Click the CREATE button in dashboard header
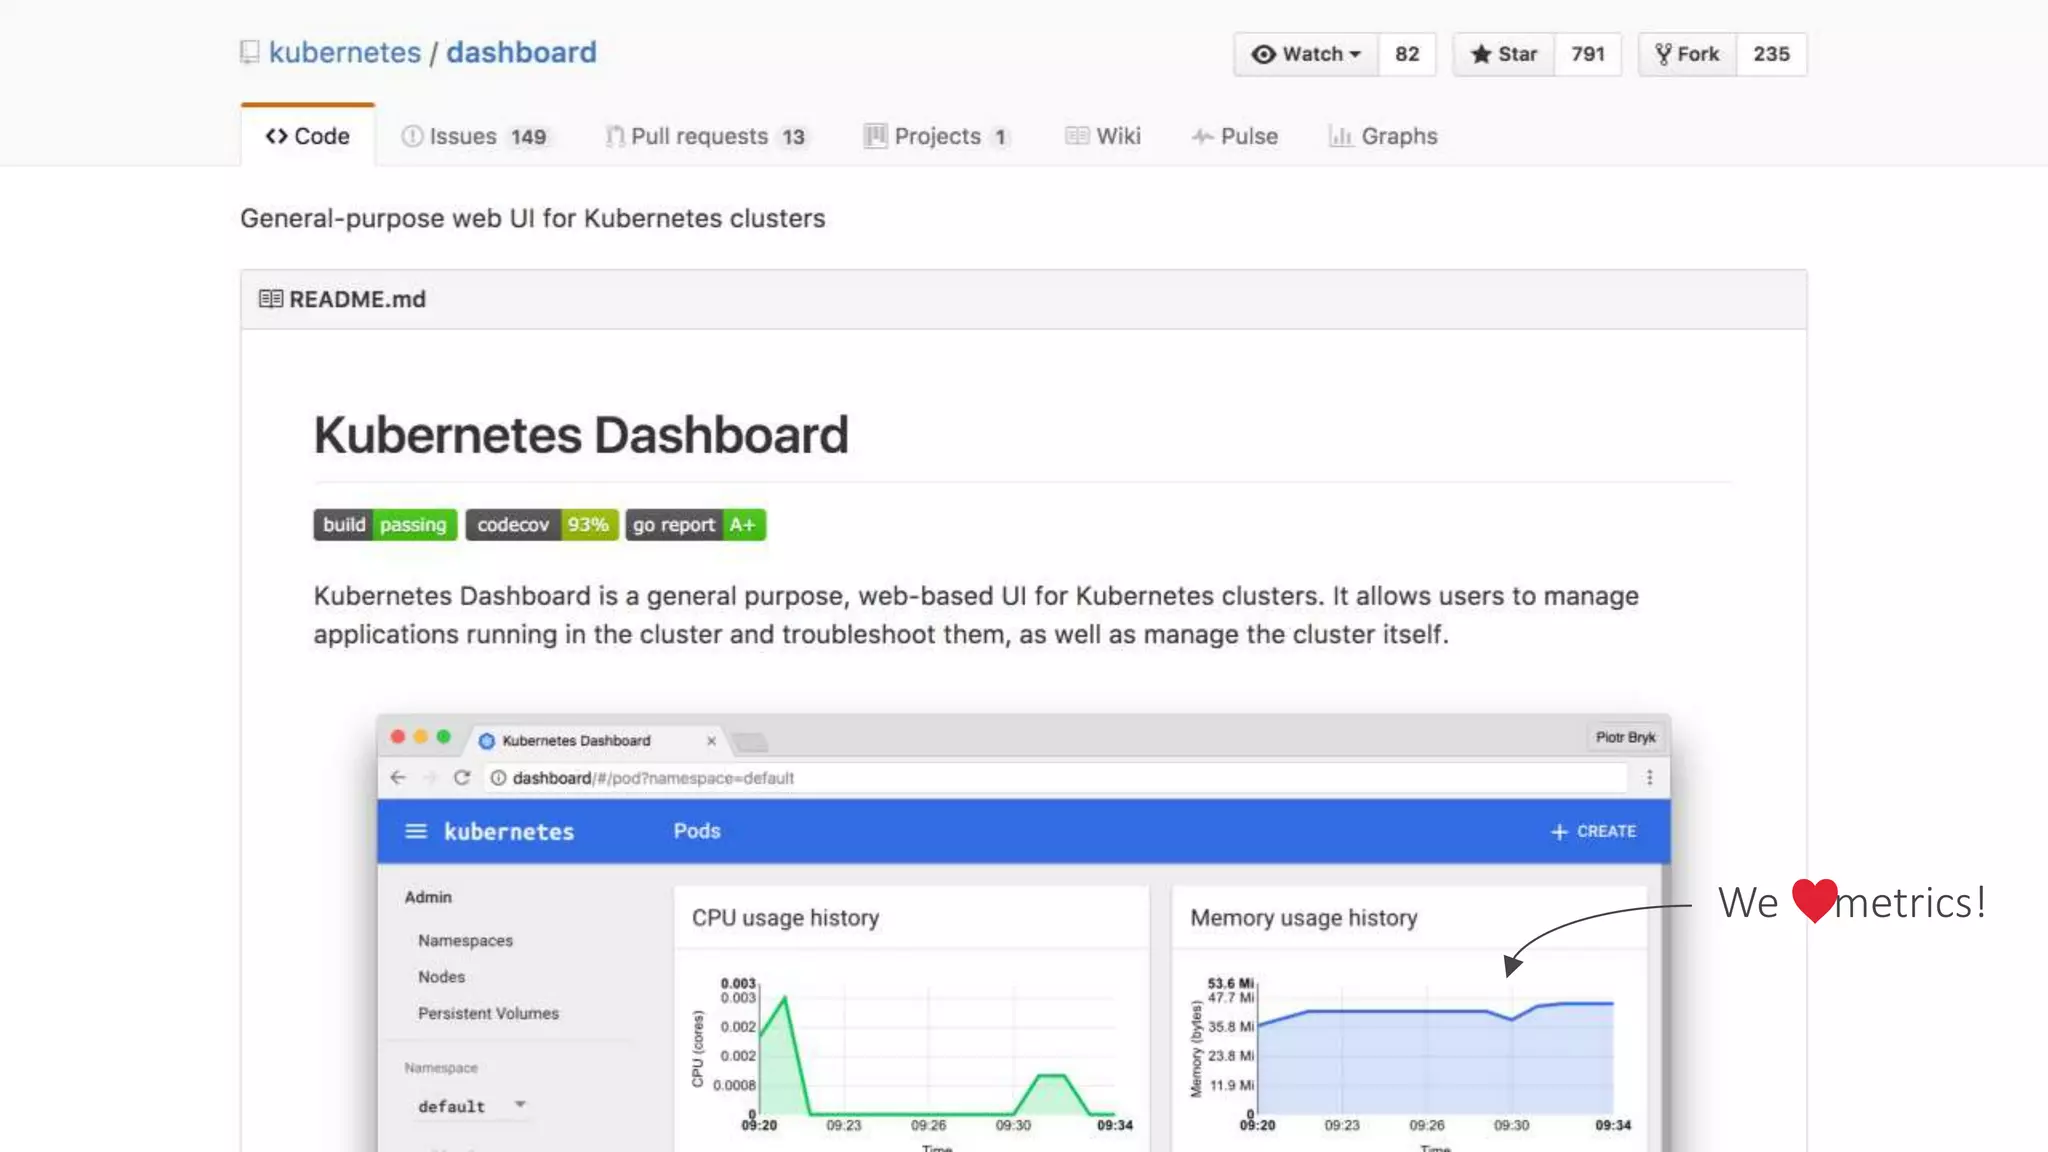The width and height of the screenshot is (2048, 1152). (x=1594, y=831)
